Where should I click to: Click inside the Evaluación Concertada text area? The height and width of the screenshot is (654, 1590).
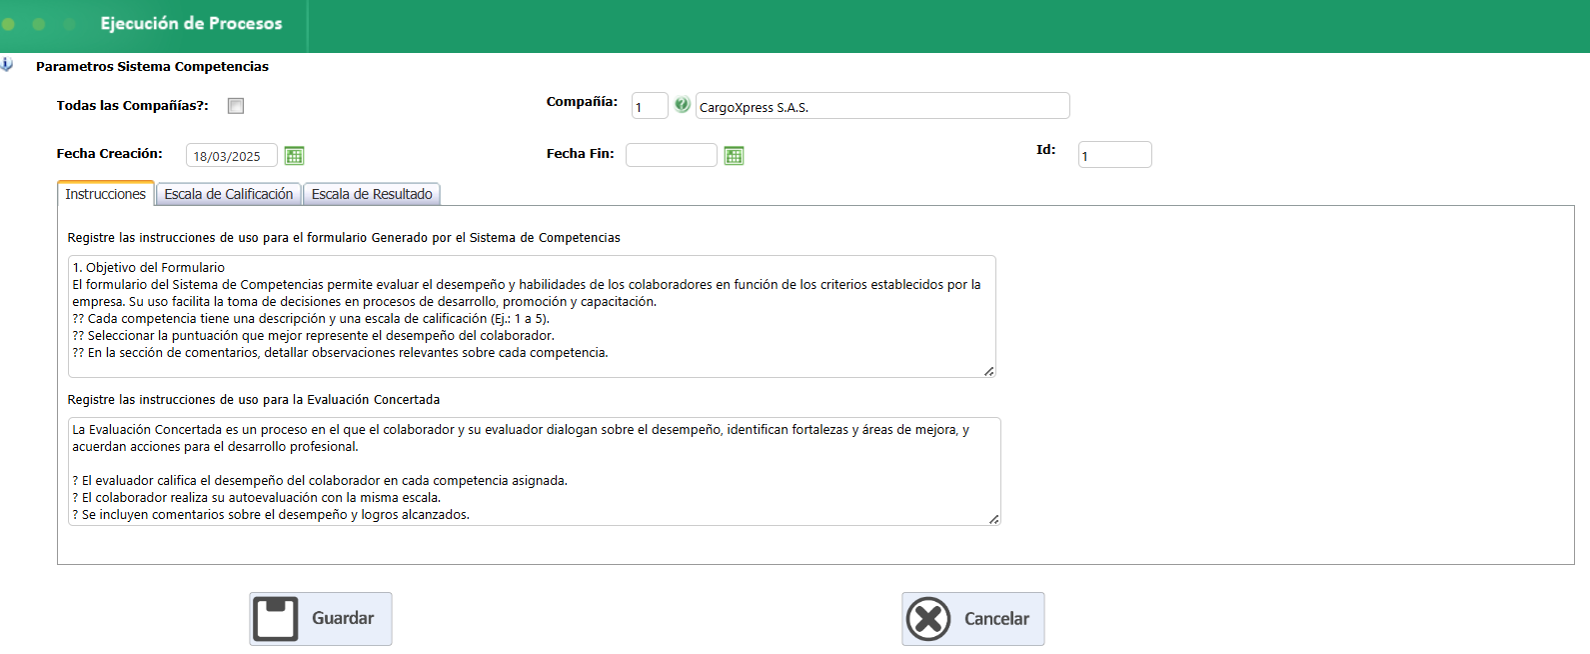click(534, 471)
